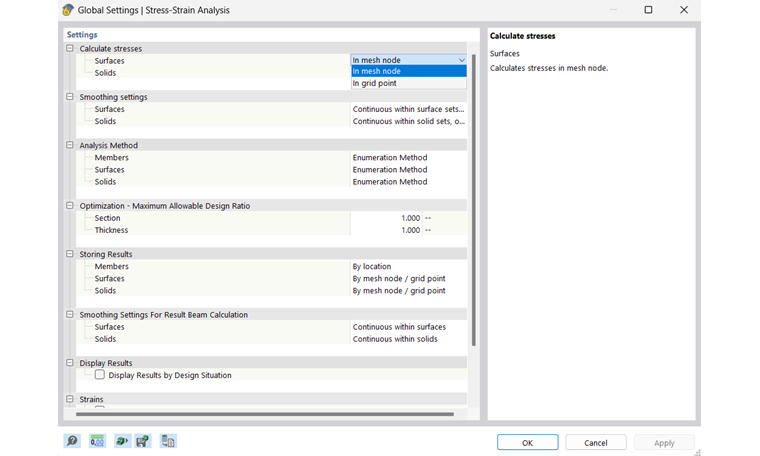Click the OK button
The width and height of the screenshot is (760, 456).
527,442
